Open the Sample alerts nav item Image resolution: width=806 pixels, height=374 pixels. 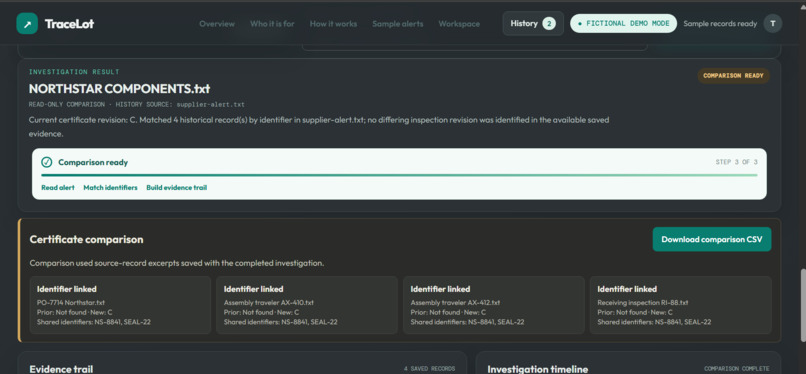[398, 24]
